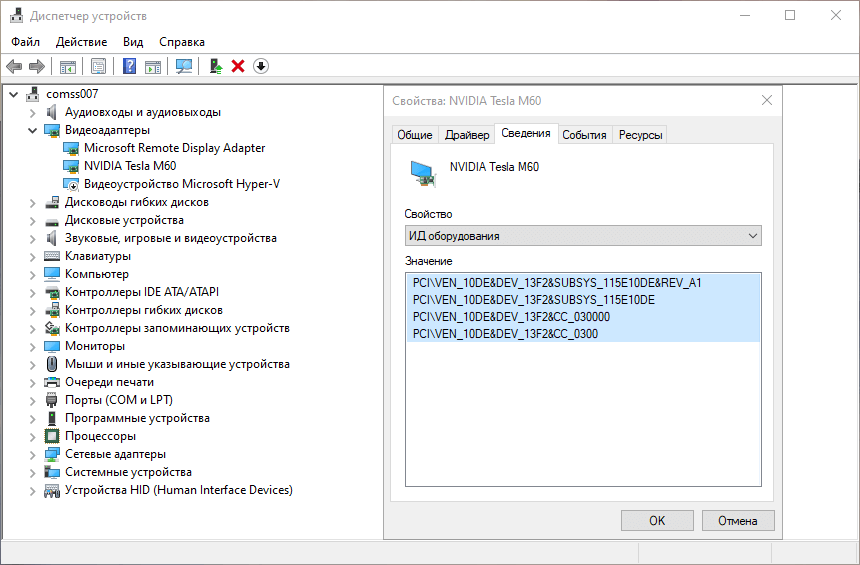Viewport: 860px width, 565px height.
Task: Collapse the comss007 root node
Action: pos(14,95)
